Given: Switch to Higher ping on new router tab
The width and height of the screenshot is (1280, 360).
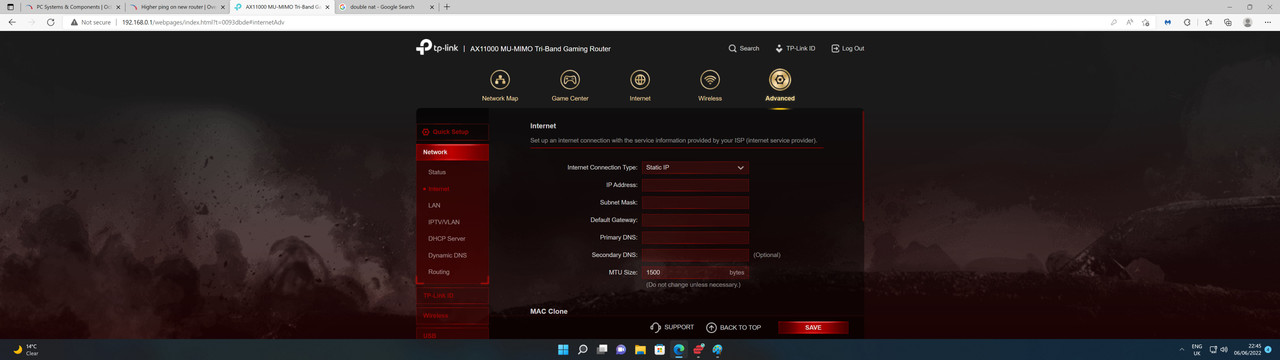Looking at the screenshot, I should click(x=177, y=7).
